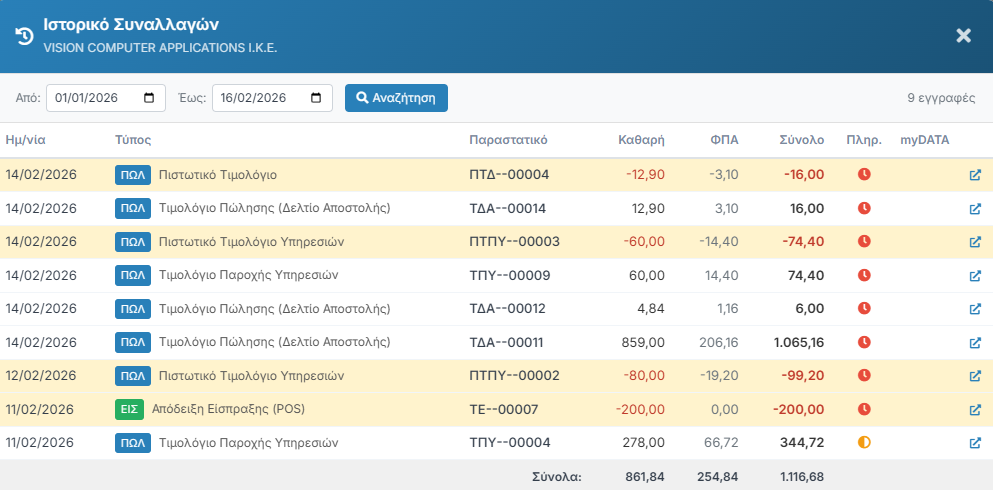Click payment status clock for ΤΔΑ--00011
This screenshot has width=993, height=490.
[x=865, y=343]
